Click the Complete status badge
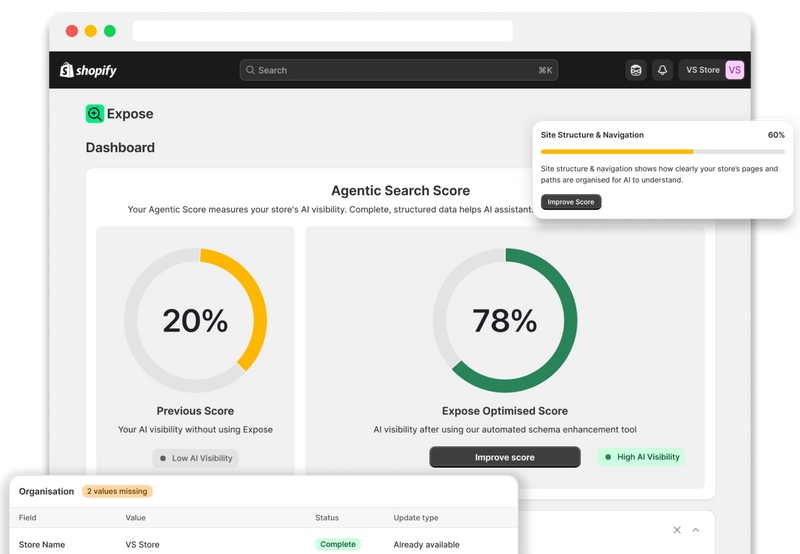Image resolution: width=800 pixels, height=554 pixels. click(x=338, y=544)
